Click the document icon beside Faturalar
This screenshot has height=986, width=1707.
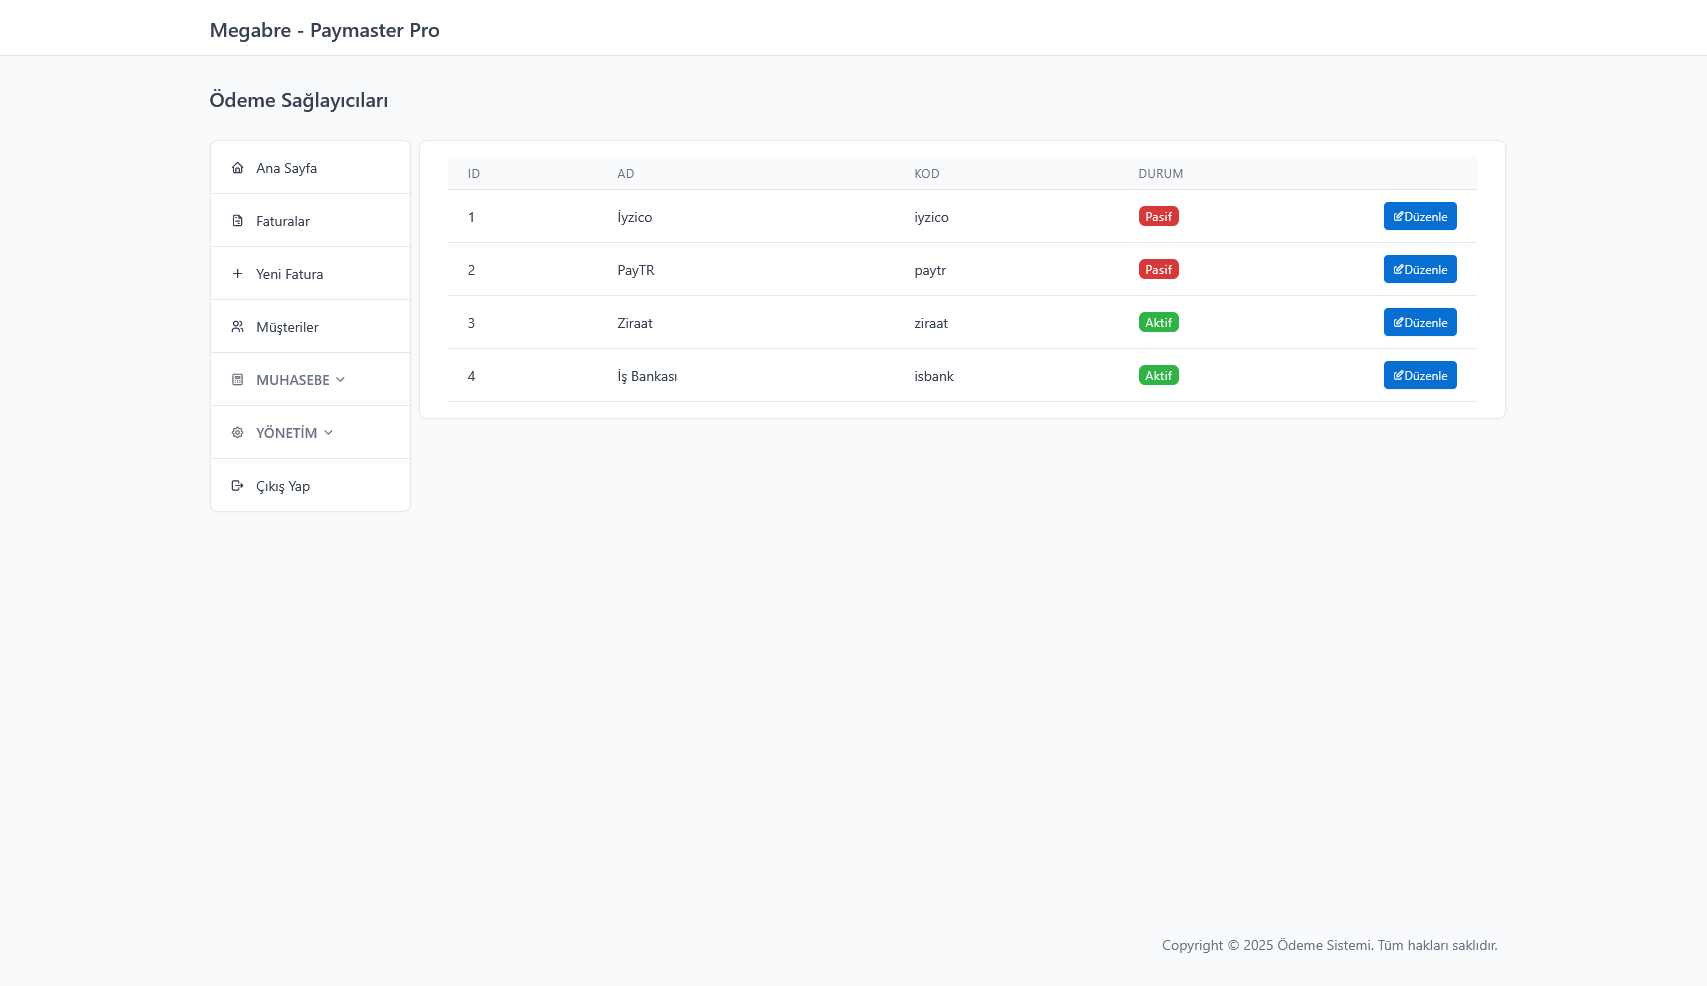pos(237,221)
